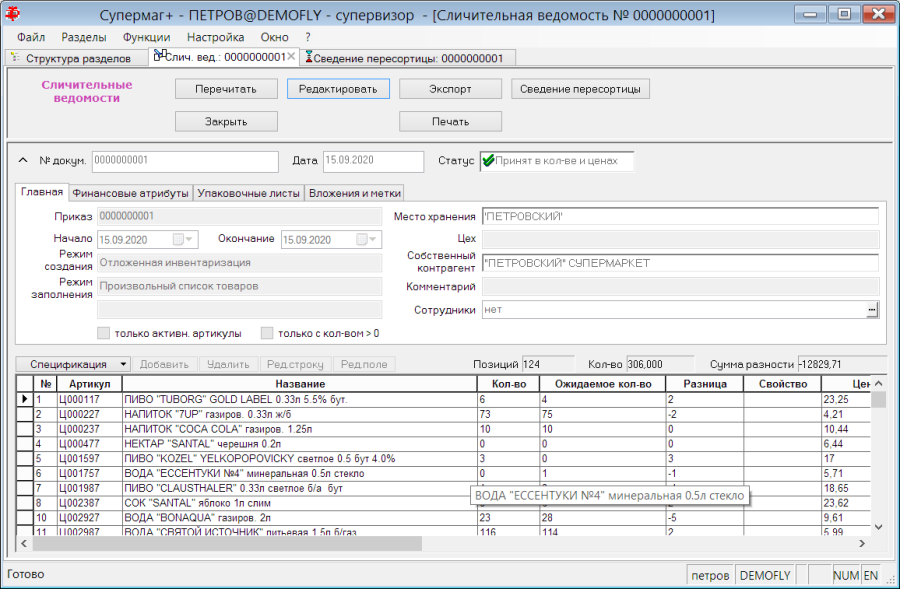Close the Слич. вед. 0000000001 tab

[291, 56]
